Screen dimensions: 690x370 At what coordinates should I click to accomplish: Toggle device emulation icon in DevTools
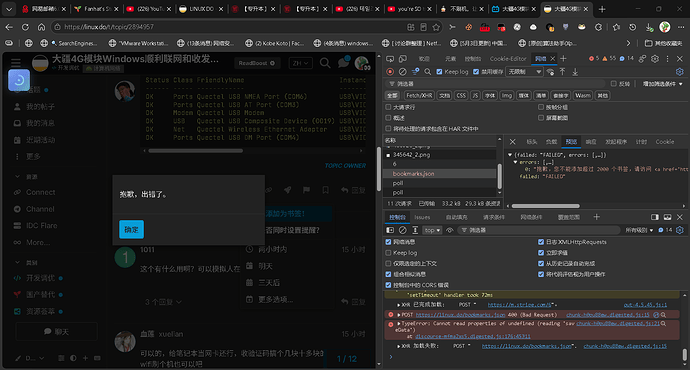click(x=403, y=59)
